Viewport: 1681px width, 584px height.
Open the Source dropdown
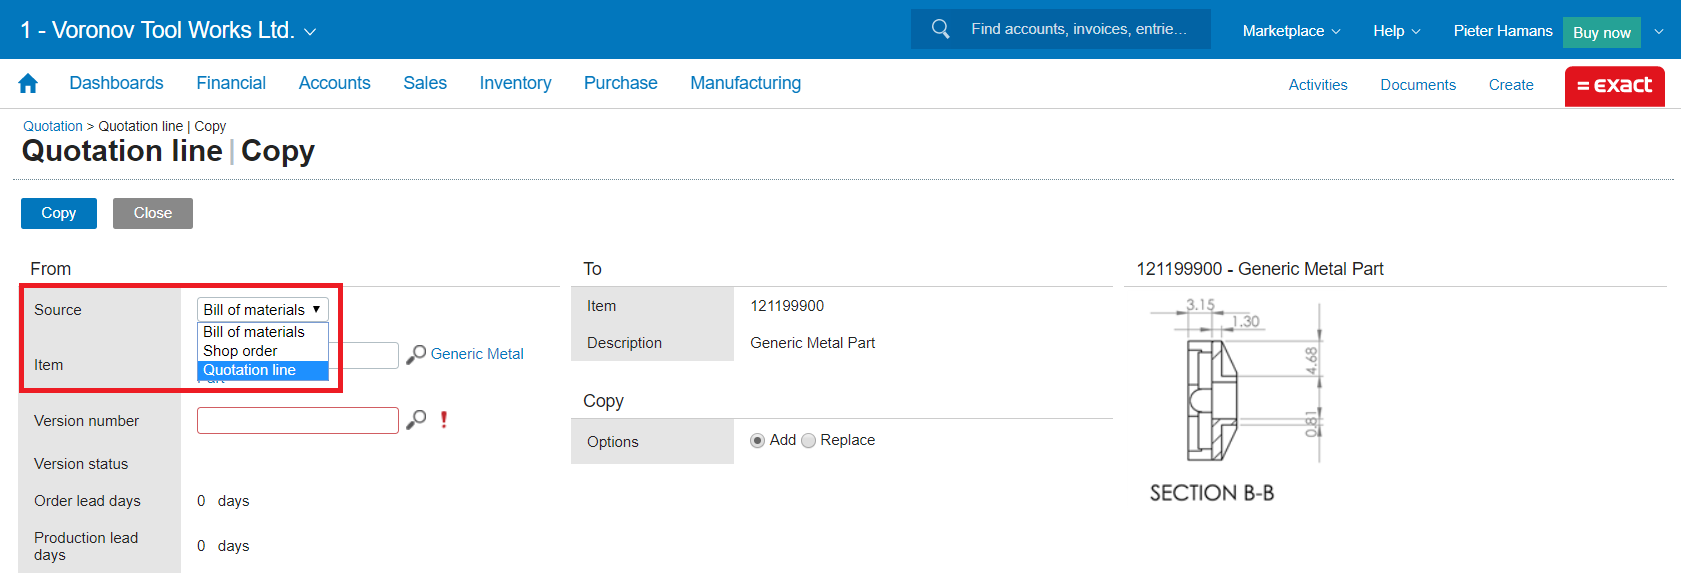[x=262, y=310]
